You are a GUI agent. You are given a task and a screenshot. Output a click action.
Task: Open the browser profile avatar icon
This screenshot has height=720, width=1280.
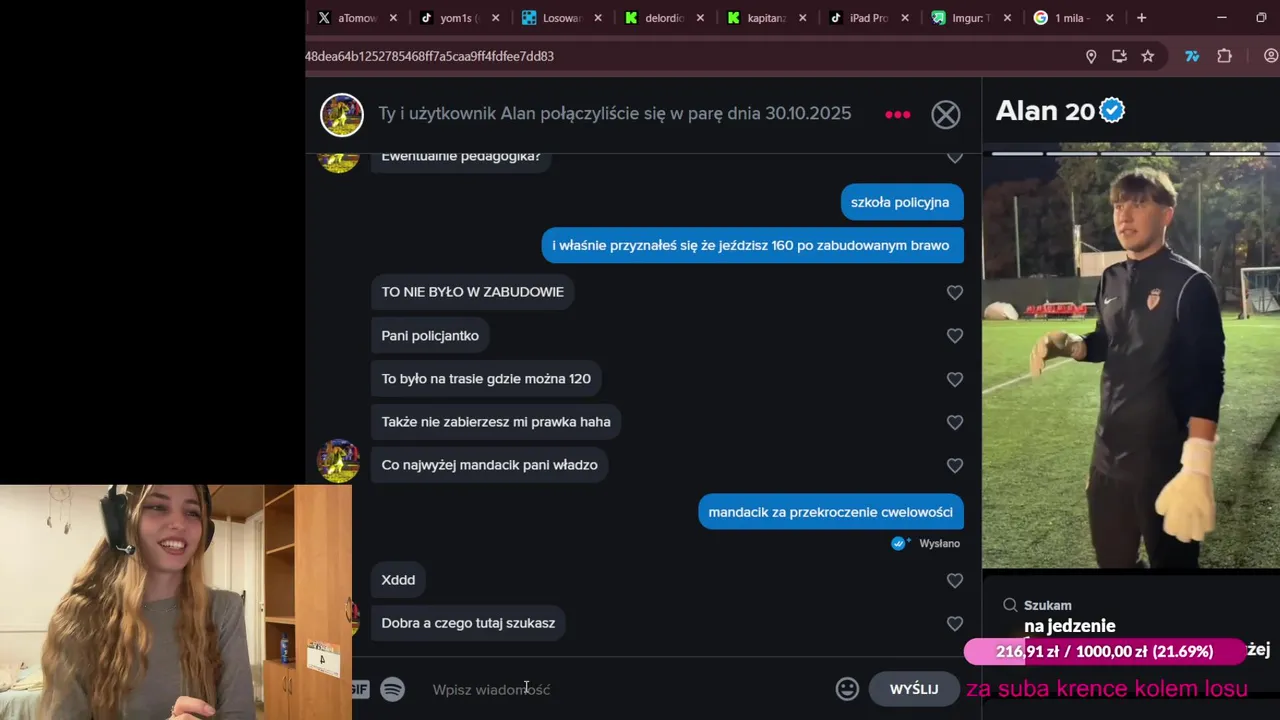1271,56
